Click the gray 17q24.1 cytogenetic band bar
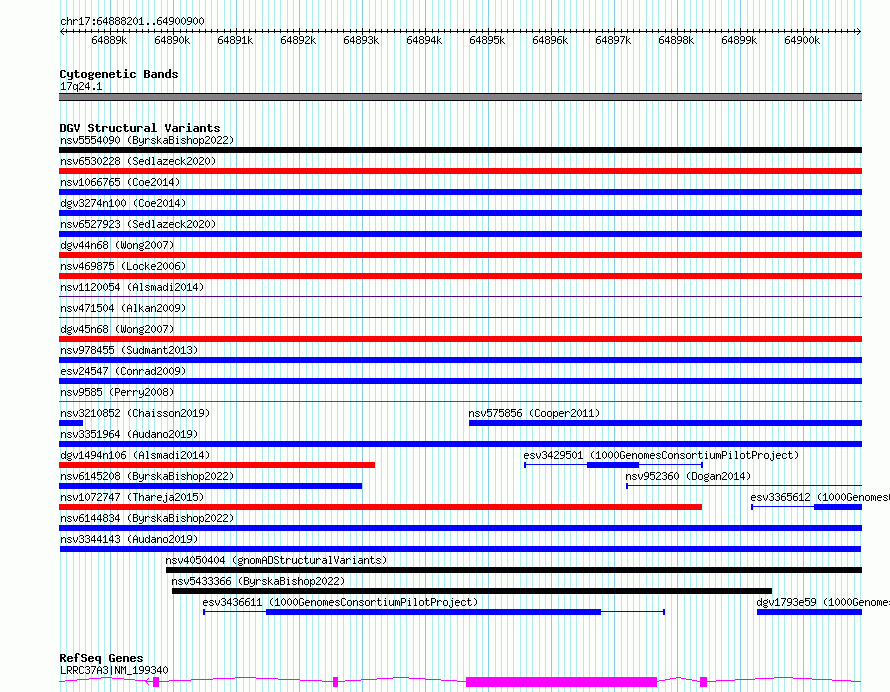890x692 pixels. point(460,97)
